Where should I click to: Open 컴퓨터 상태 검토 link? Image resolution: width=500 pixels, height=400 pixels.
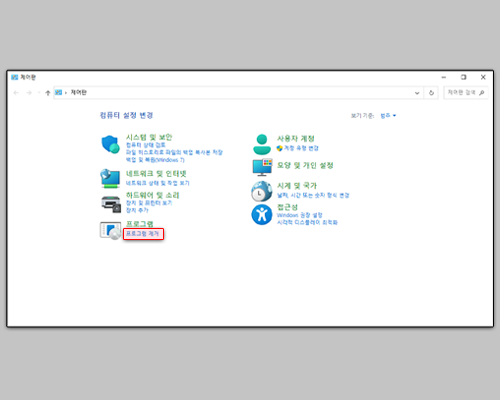[x=146, y=145]
